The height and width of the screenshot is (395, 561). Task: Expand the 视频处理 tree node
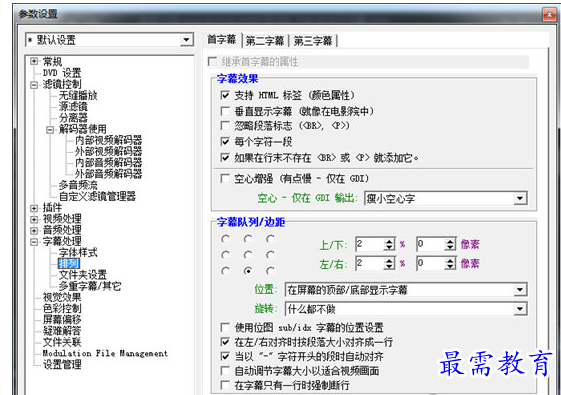(34, 219)
